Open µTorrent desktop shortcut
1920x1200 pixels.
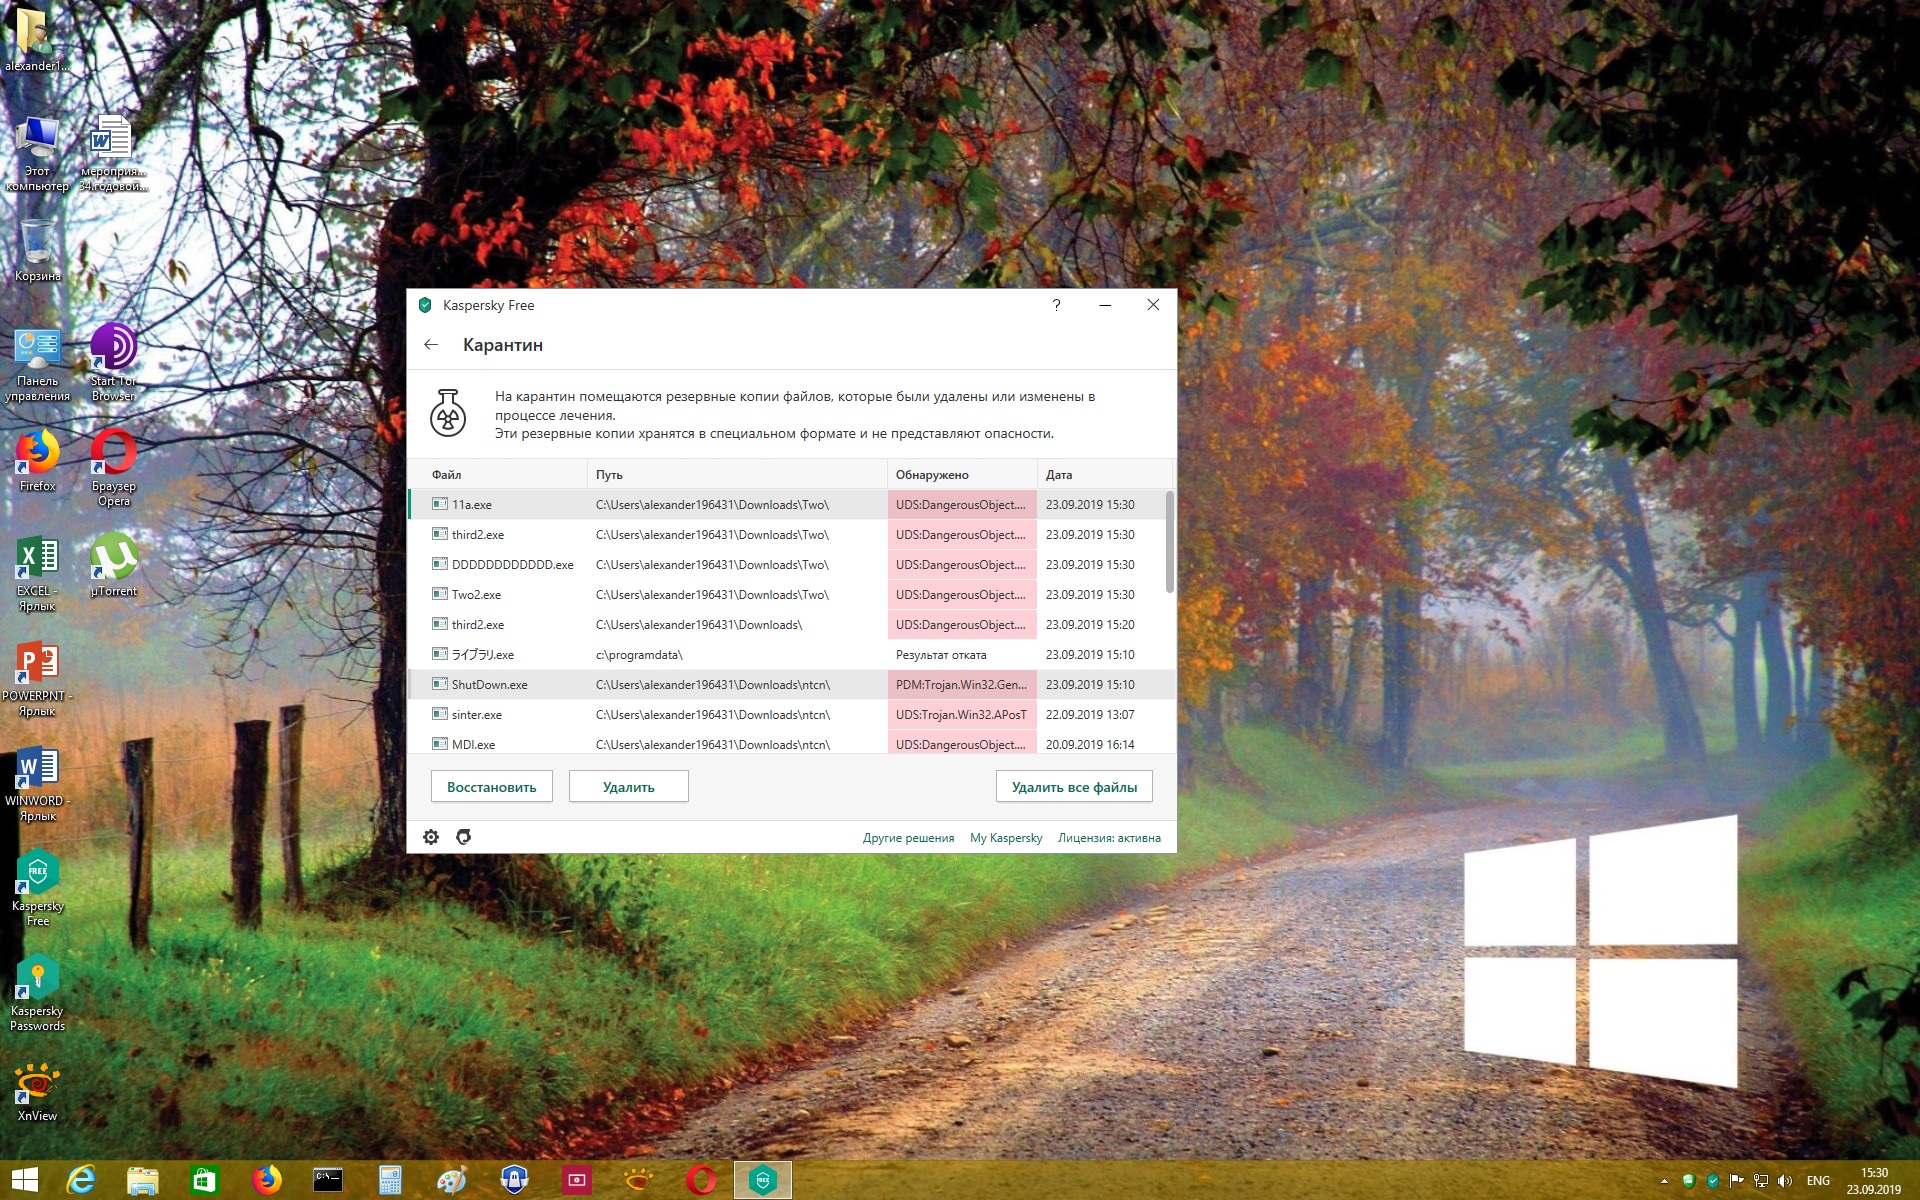click(x=113, y=565)
